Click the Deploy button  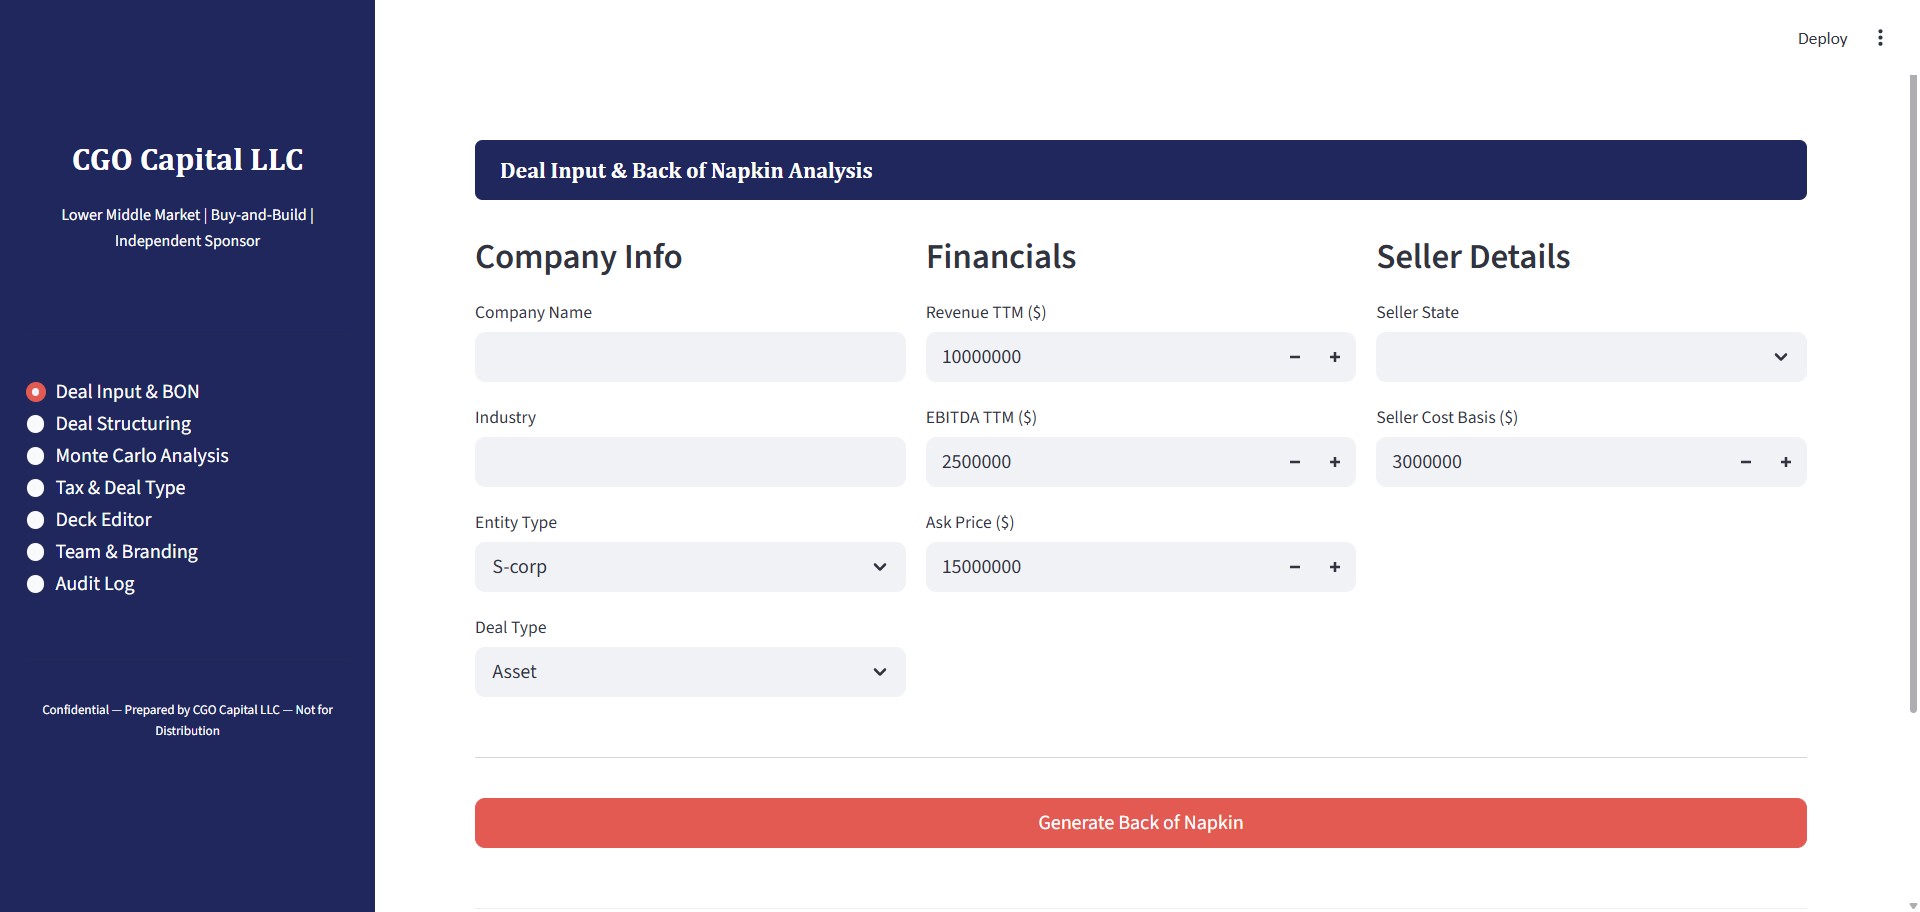click(1822, 38)
